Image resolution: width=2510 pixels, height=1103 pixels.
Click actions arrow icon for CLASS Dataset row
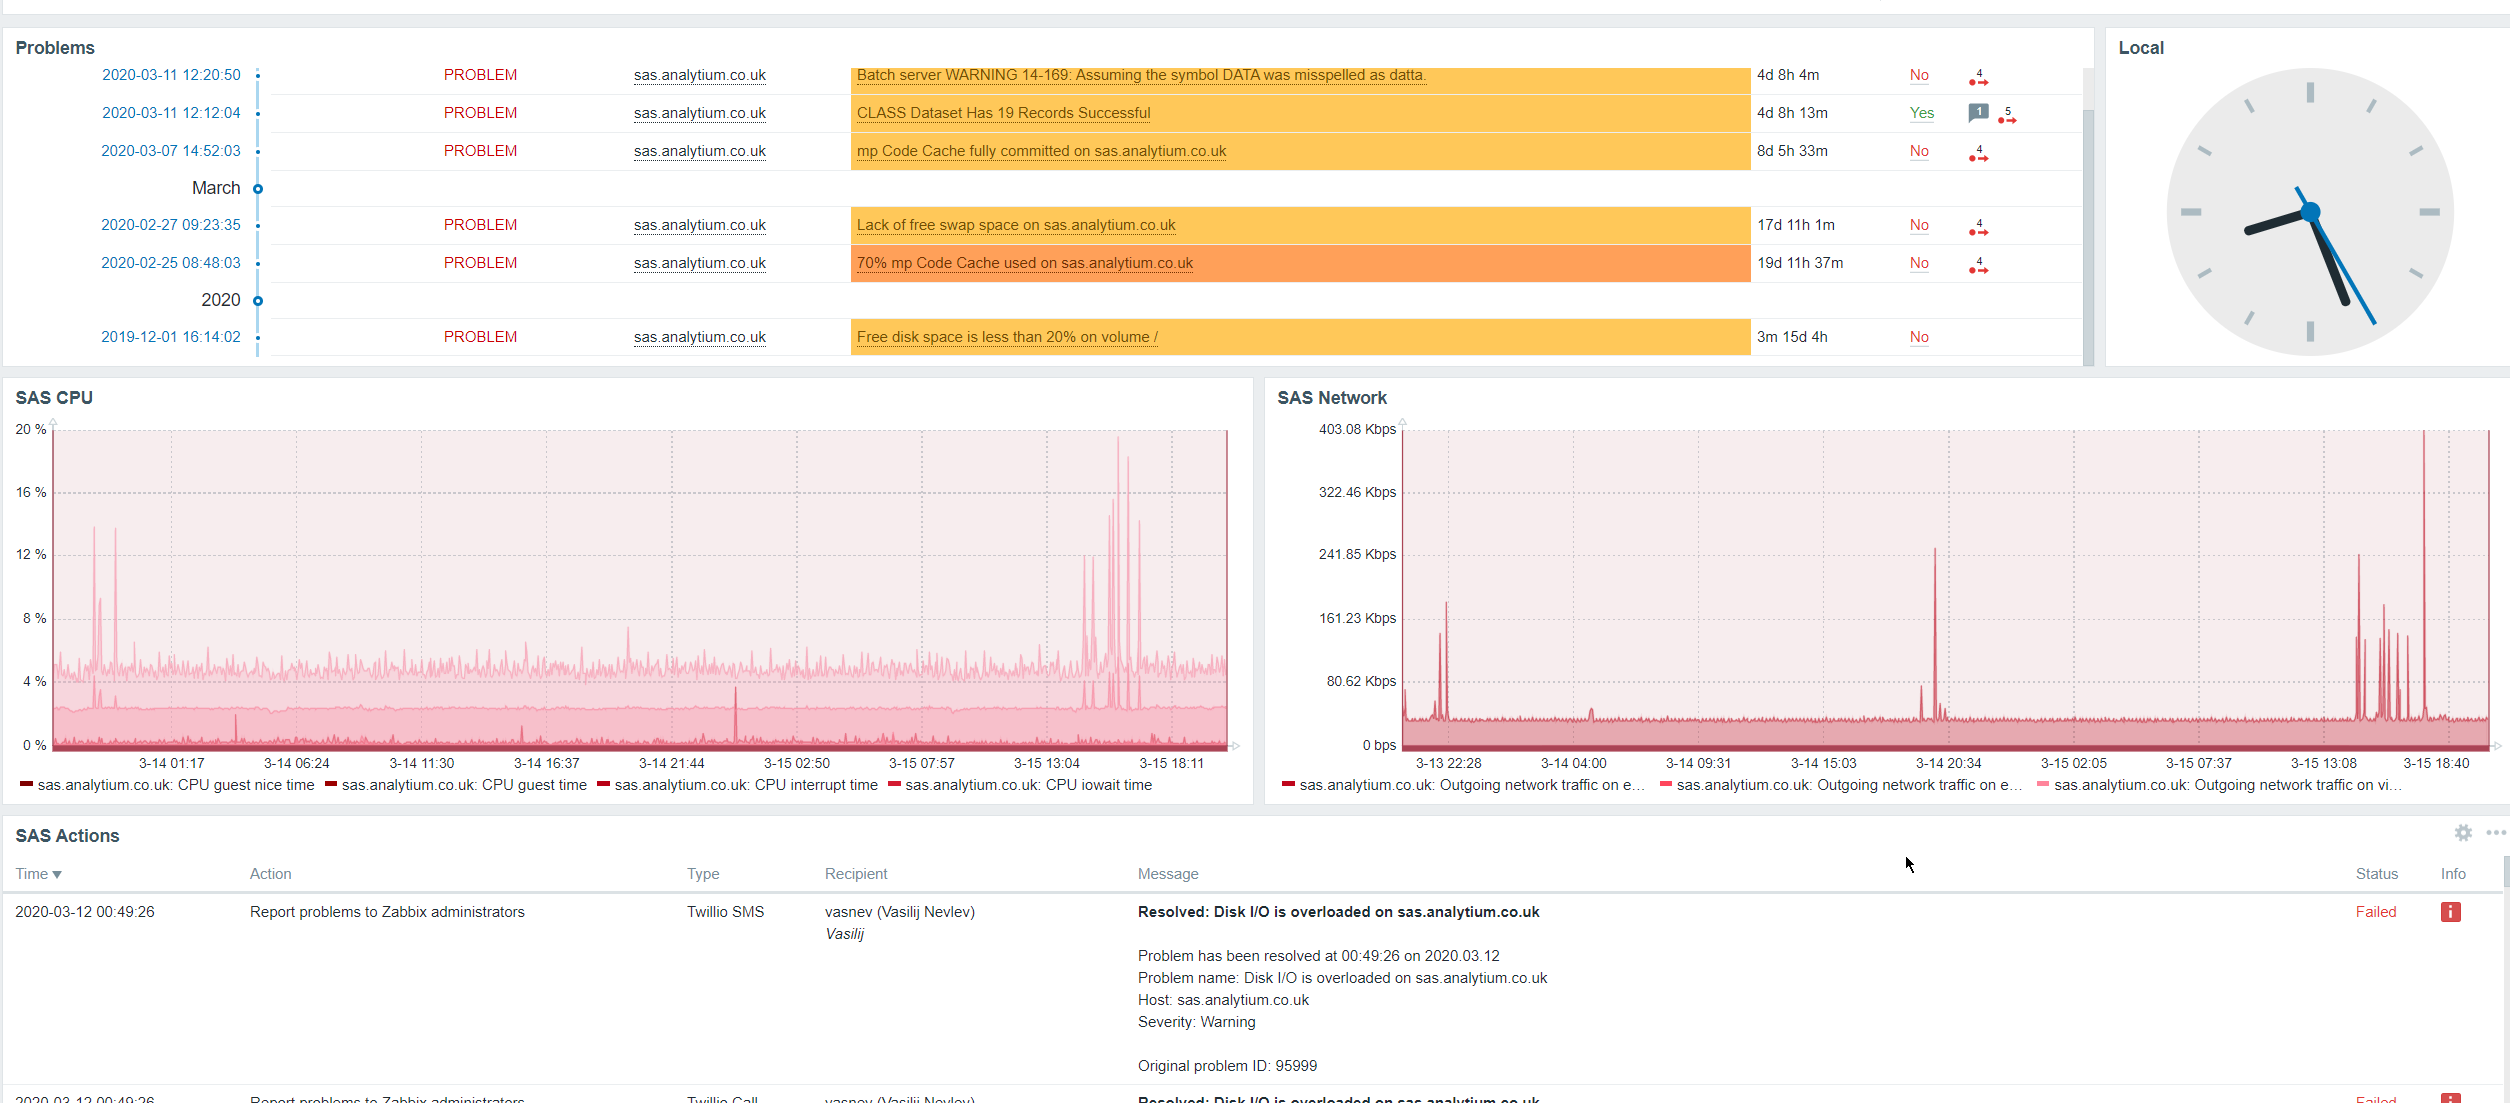(x=2007, y=117)
